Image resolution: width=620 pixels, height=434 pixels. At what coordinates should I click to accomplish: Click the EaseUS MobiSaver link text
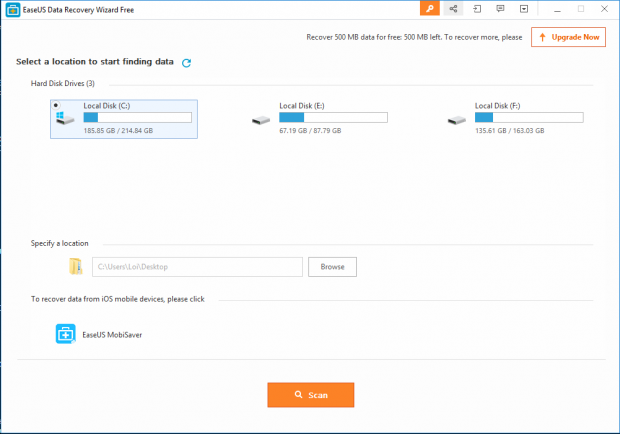point(112,335)
